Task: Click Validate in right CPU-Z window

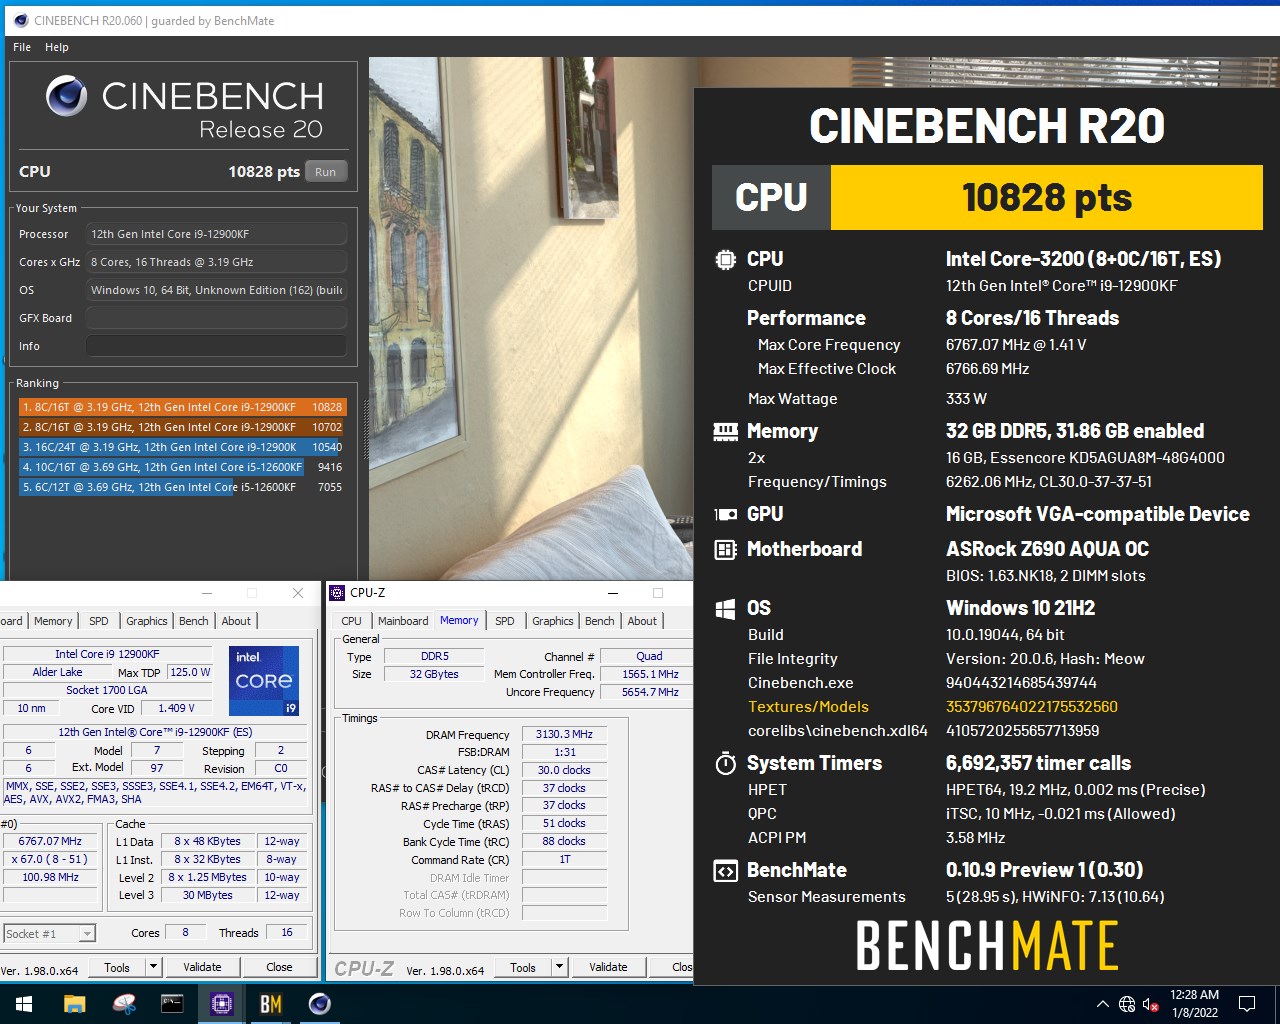Action: tap(608, 967)
